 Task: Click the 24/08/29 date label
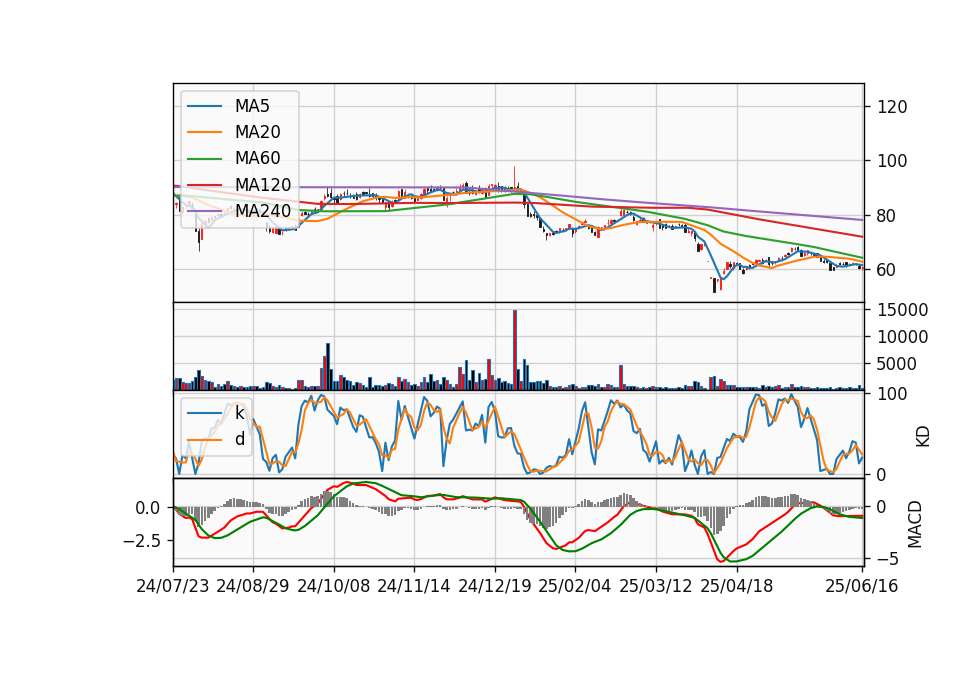click(x=253, y=586)
